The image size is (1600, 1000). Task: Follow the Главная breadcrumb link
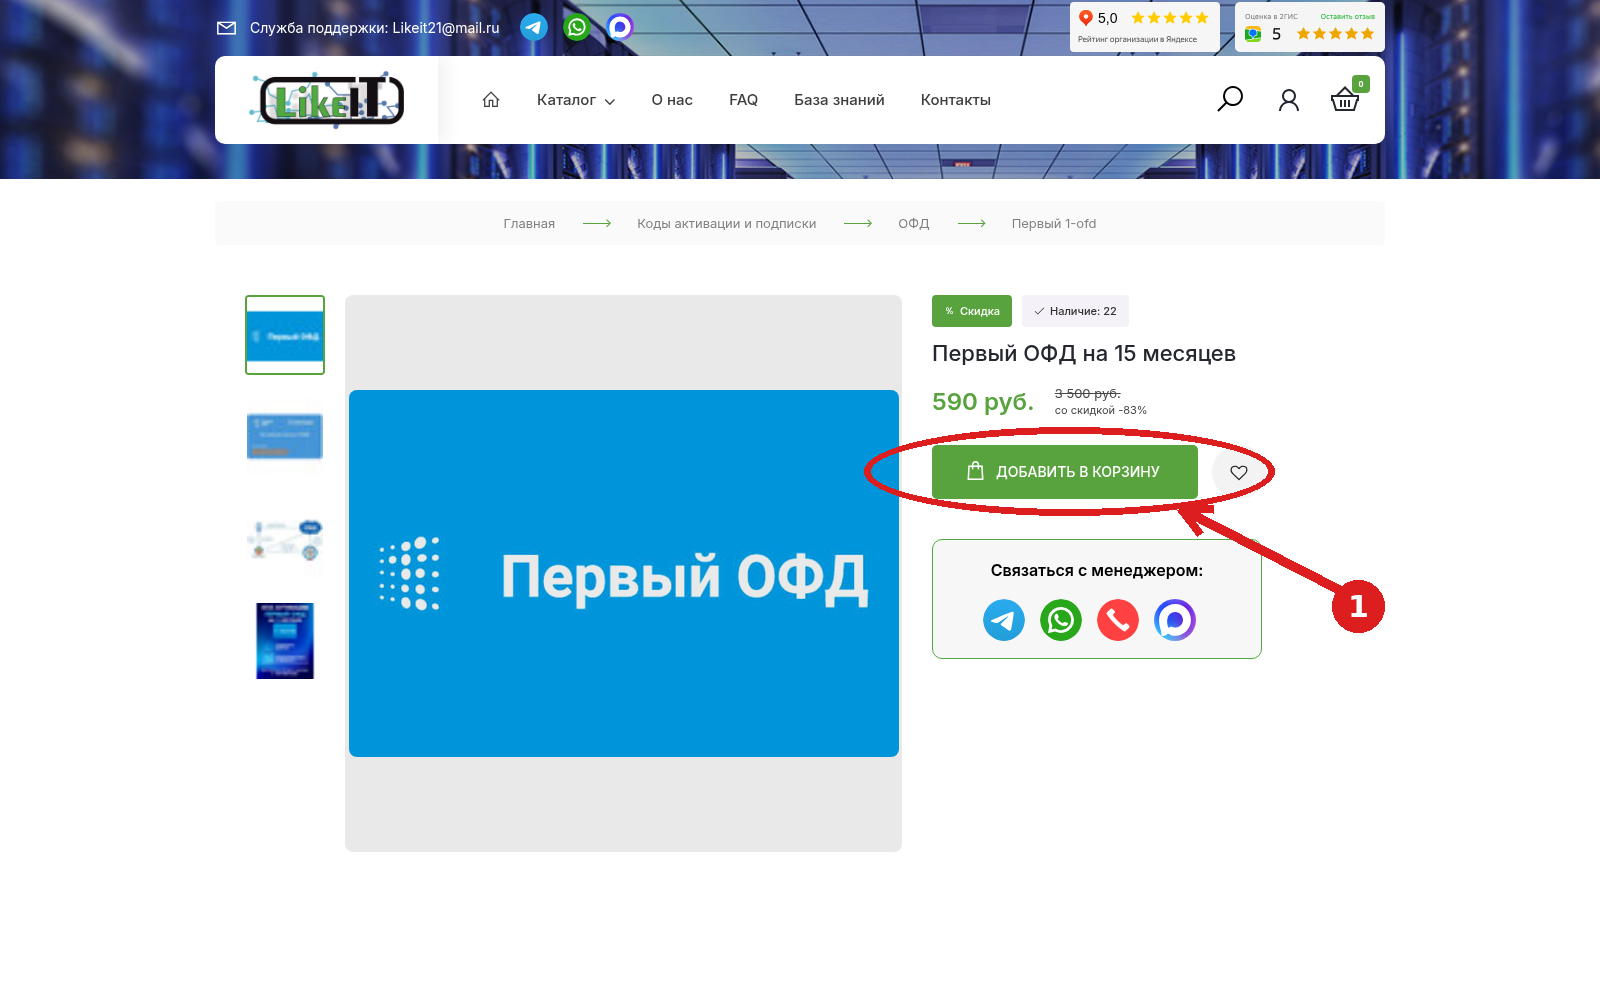click(x=529, y=223)
